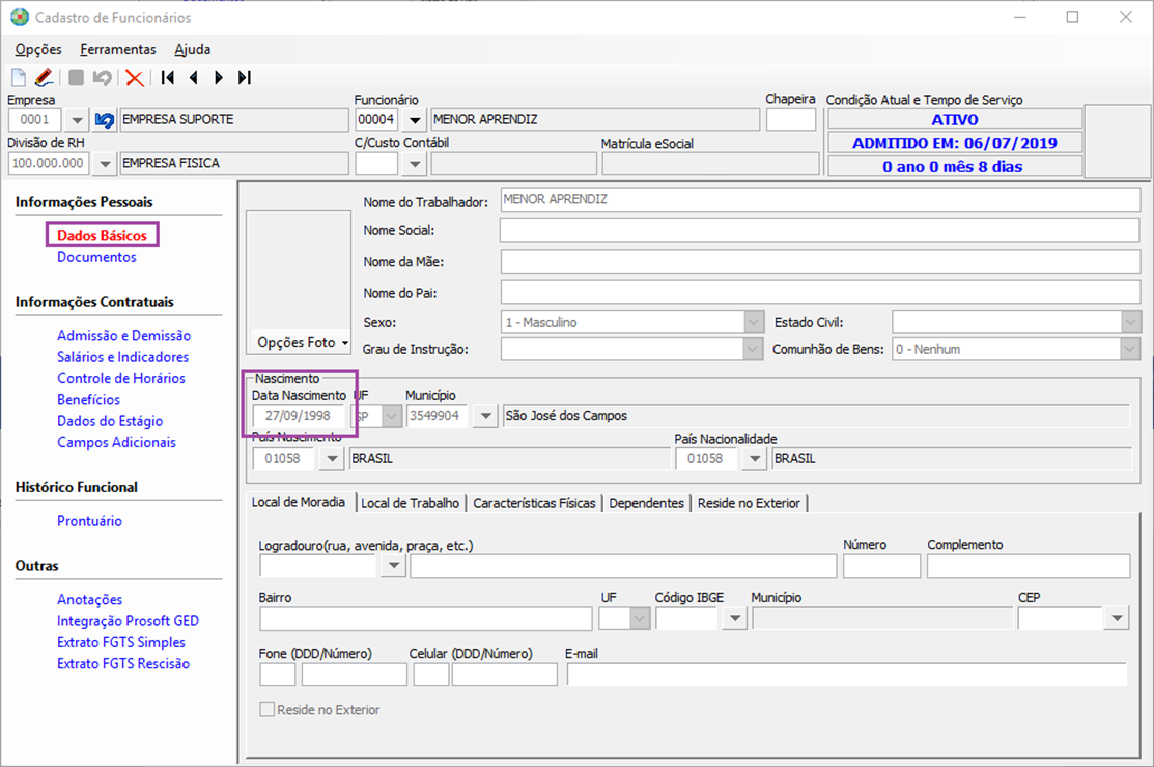Open Dados do Estágio
The height and width of the screenshot is (767, 1154).
tap(110, 421)
